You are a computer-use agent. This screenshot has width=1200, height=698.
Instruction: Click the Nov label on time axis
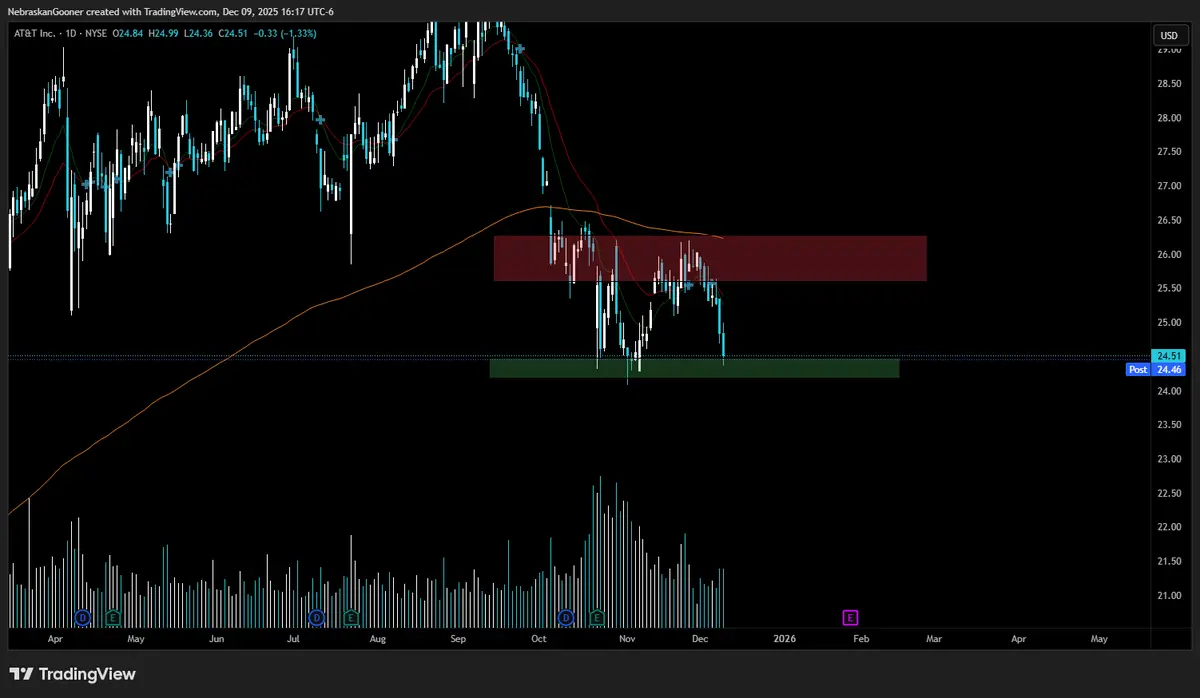coord(627,638)
